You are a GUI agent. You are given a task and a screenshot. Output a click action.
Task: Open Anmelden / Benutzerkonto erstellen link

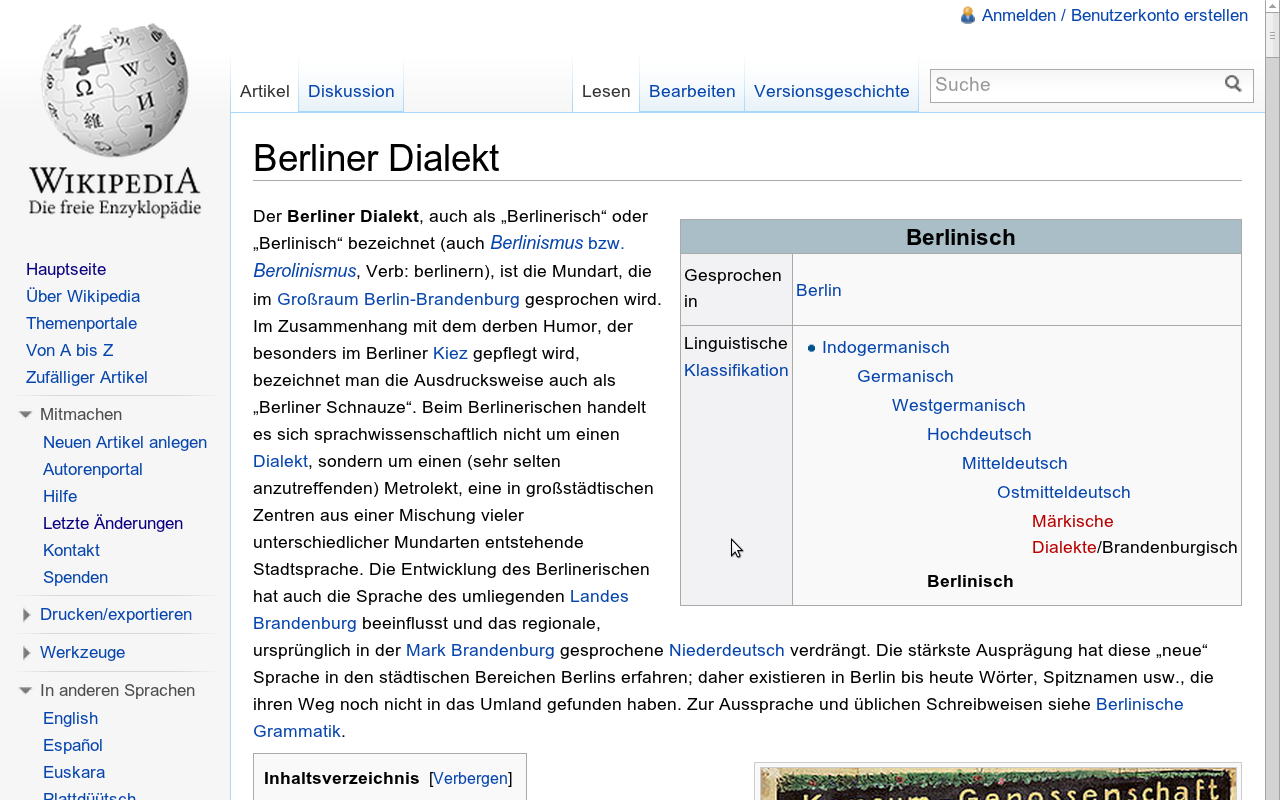[x=1115, y=15]
